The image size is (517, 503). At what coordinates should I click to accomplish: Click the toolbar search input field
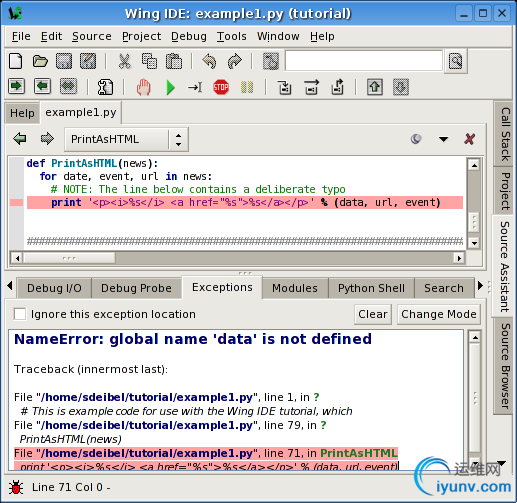tap(364, 61)
